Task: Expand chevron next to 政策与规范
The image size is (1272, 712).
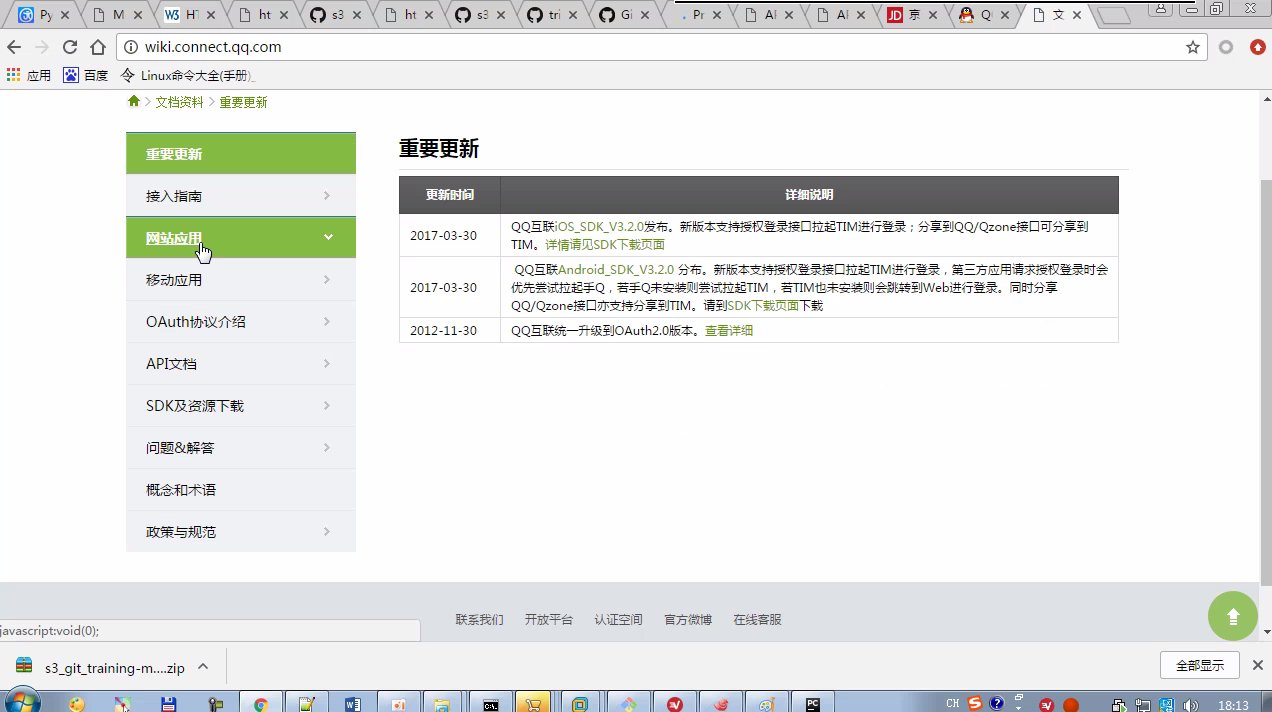Action: point(327,531)
